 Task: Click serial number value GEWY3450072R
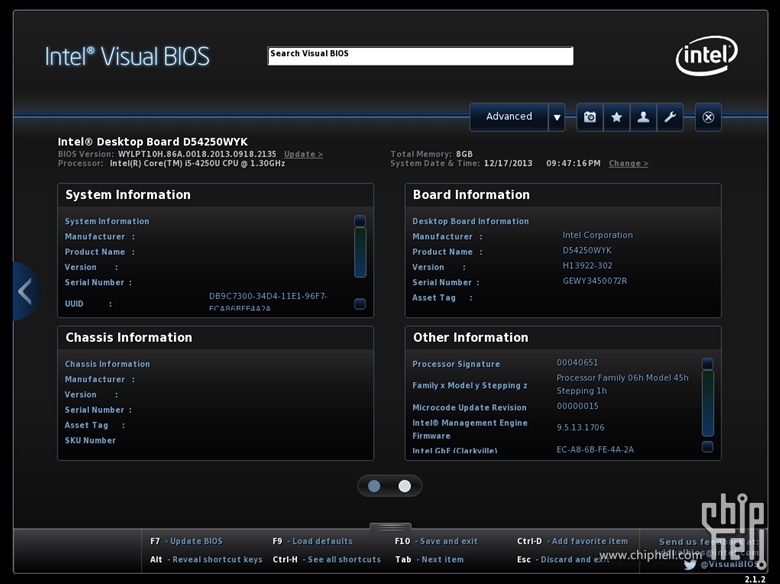[x=594, y=281]
